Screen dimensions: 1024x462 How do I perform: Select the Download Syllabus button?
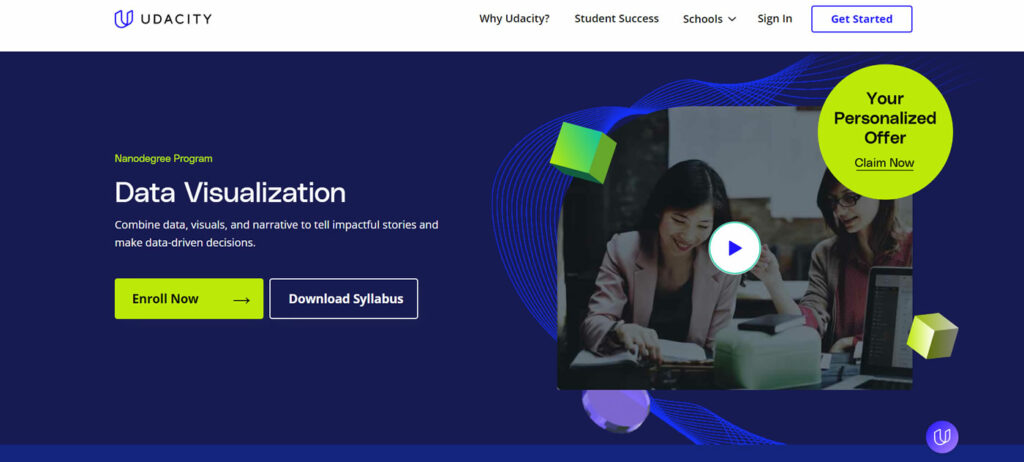343,299
